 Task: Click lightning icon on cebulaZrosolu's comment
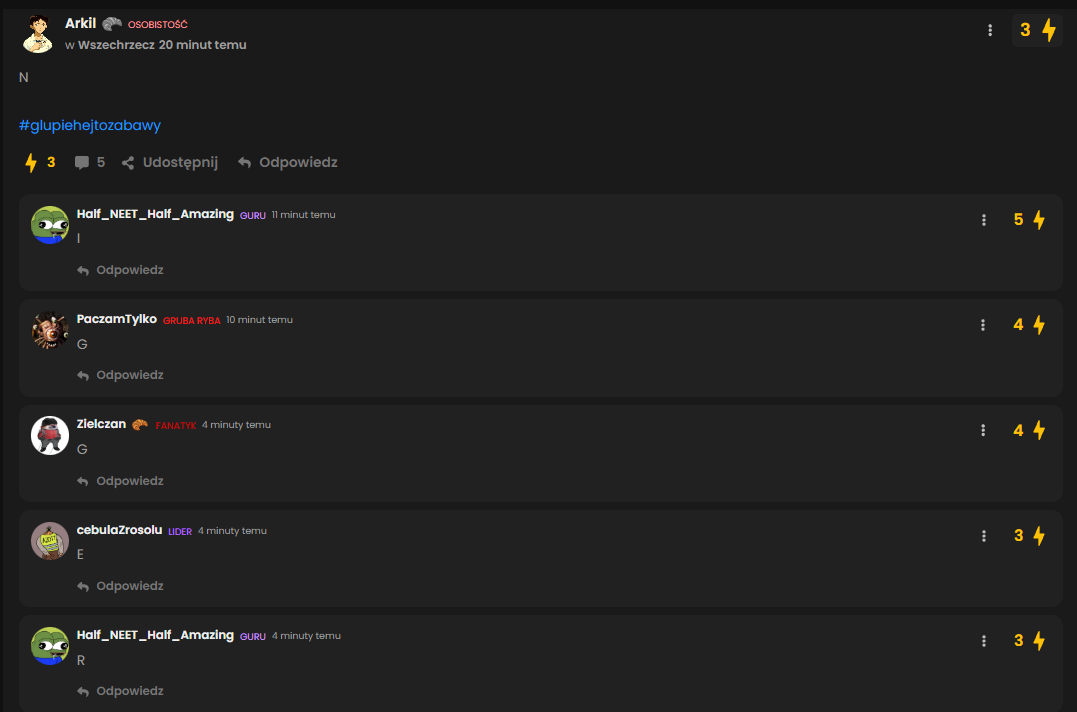tap(1039, 536)
